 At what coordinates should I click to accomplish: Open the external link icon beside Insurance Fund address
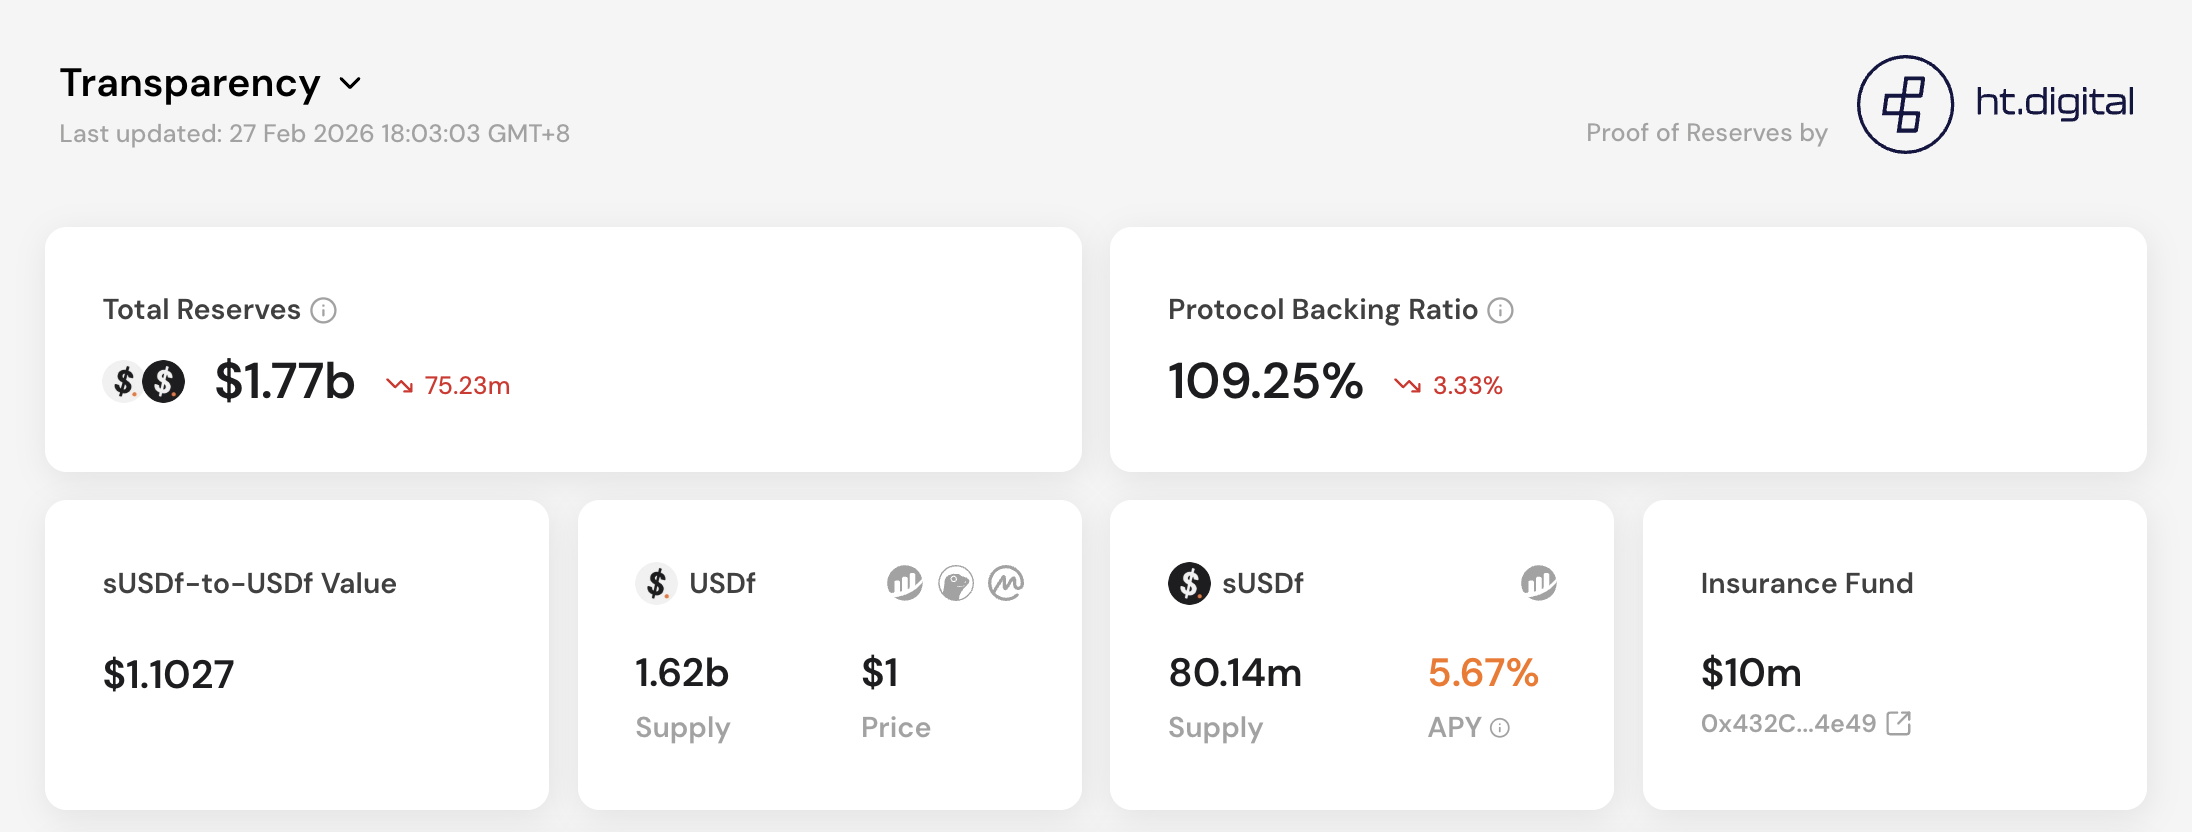(x=1898, y=723)
